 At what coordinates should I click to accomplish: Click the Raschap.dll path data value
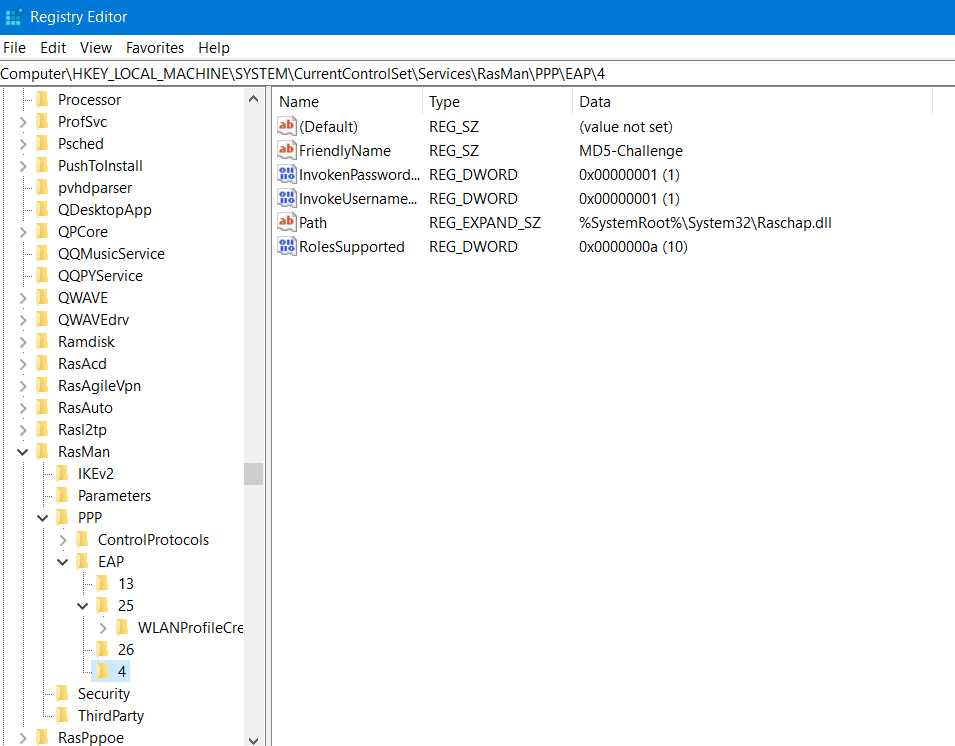705,223
